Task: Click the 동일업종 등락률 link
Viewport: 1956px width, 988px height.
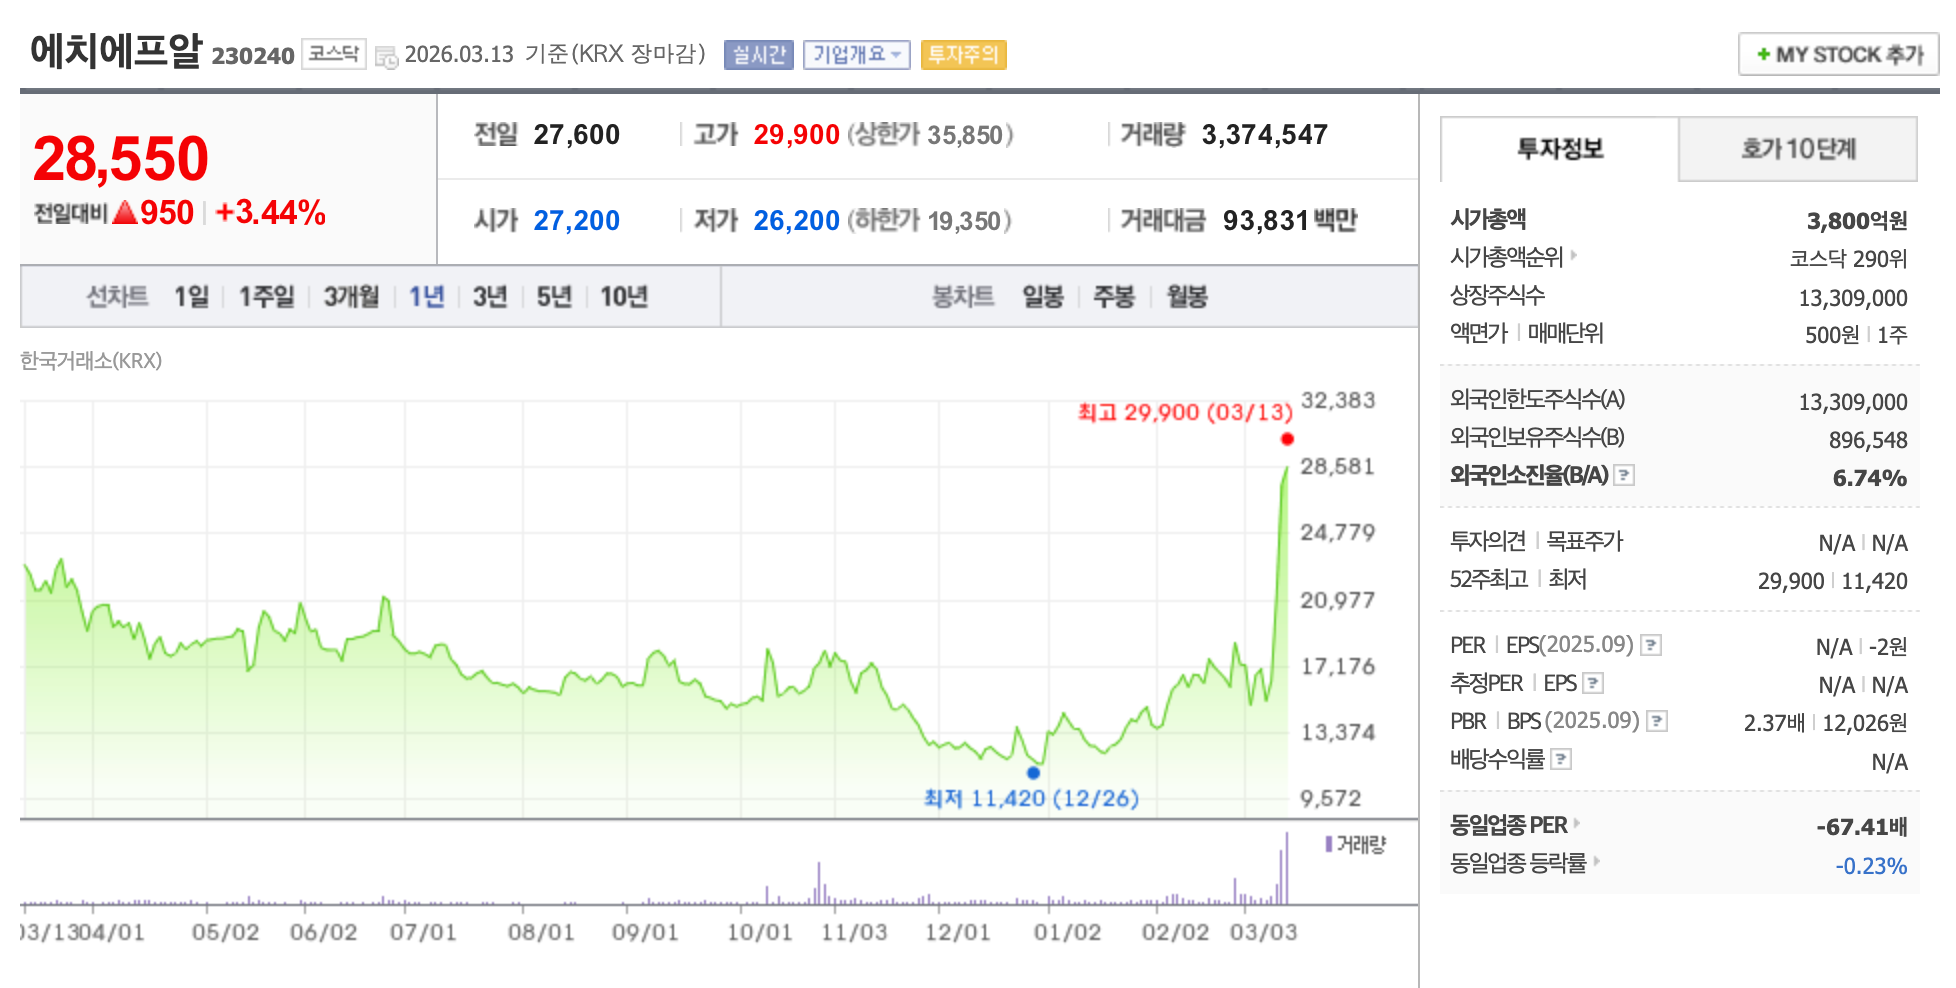Action: 1518,862
